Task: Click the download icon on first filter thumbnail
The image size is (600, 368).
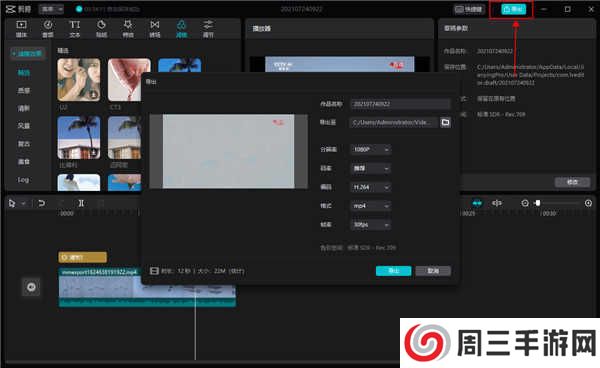Action: [x=93, y=94]
